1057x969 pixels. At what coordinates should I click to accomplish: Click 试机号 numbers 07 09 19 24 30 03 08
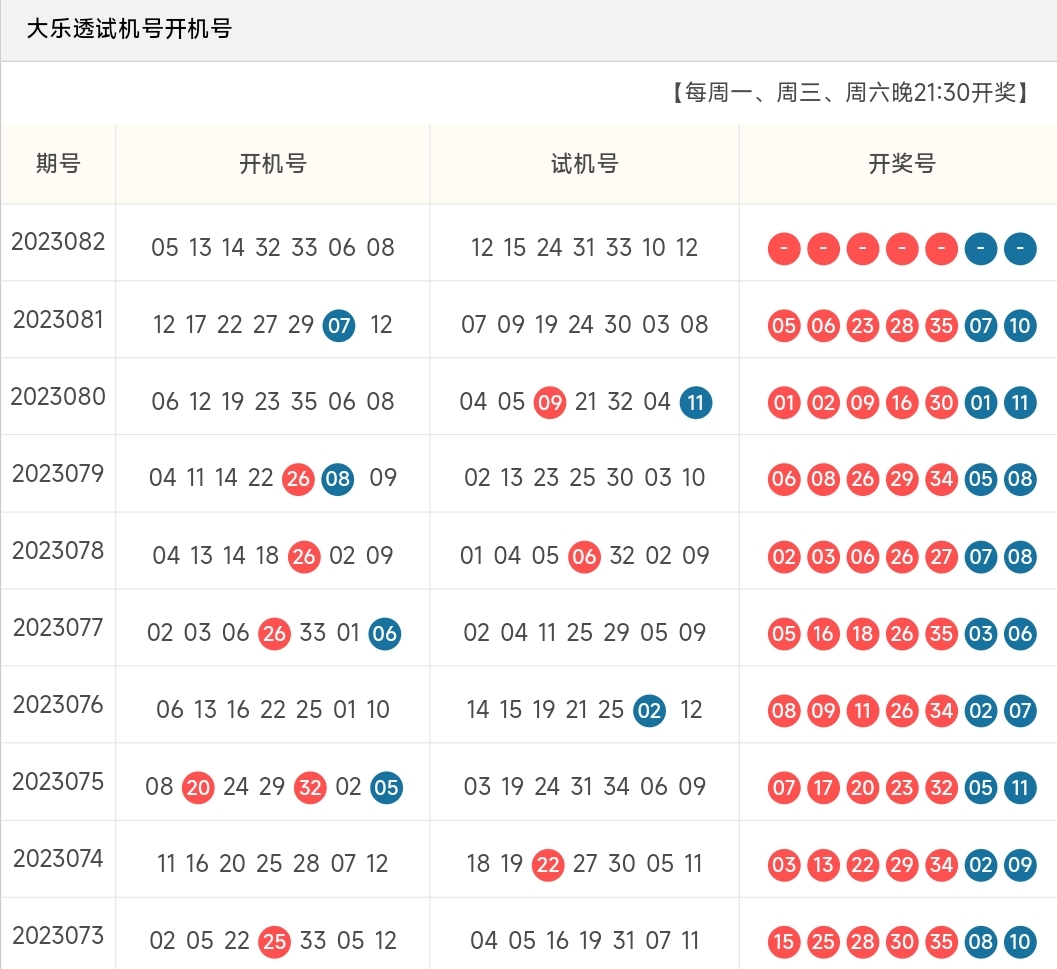(x=584, y=324)
